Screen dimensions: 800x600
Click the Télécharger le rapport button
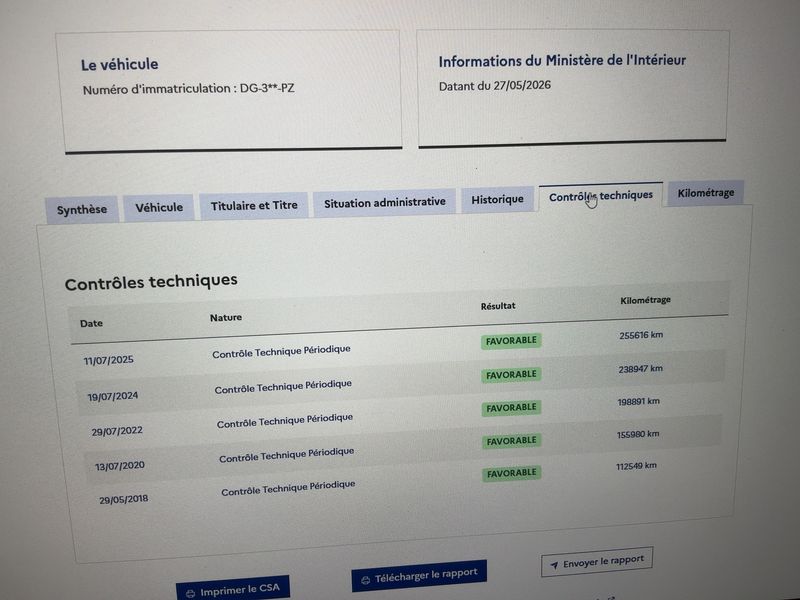pyautogui.click(x=419, y=577)
